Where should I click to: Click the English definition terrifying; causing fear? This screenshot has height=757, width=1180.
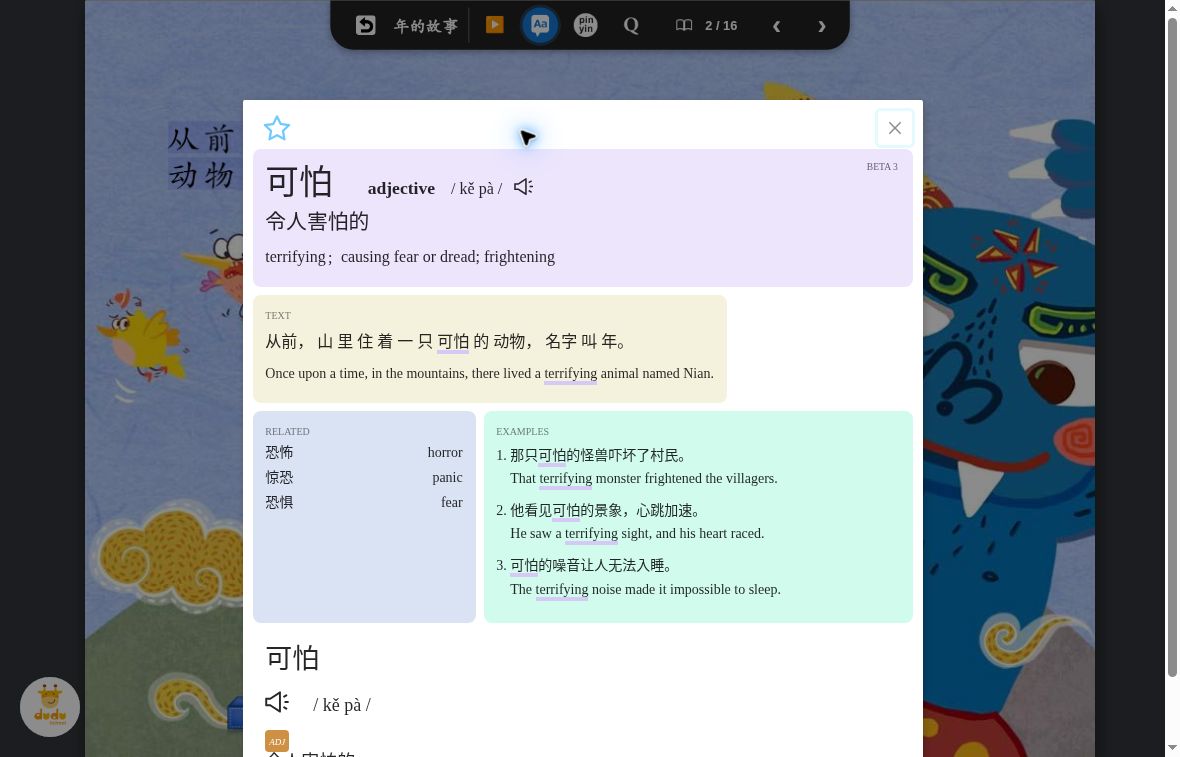tap(410, 257)
